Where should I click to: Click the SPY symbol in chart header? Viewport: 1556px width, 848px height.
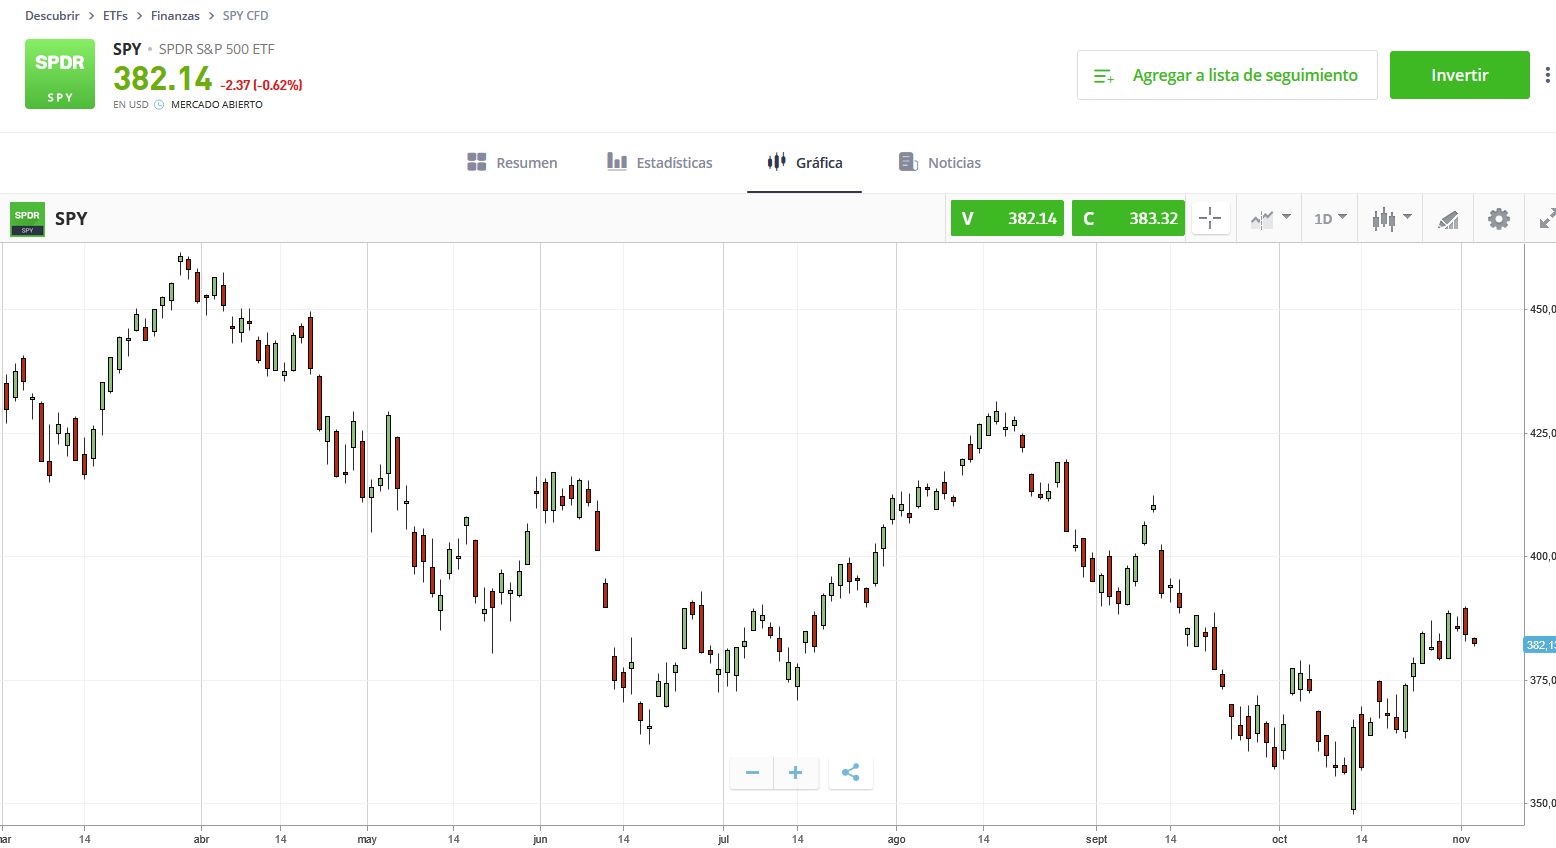click(x=71, y=218)
